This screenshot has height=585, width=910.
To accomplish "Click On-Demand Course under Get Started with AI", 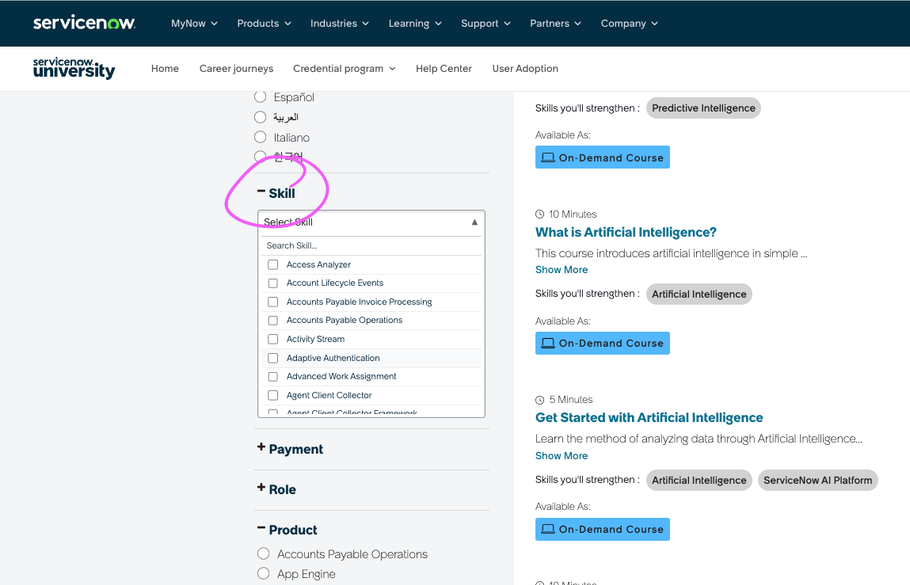I will [x=602, y=529].
